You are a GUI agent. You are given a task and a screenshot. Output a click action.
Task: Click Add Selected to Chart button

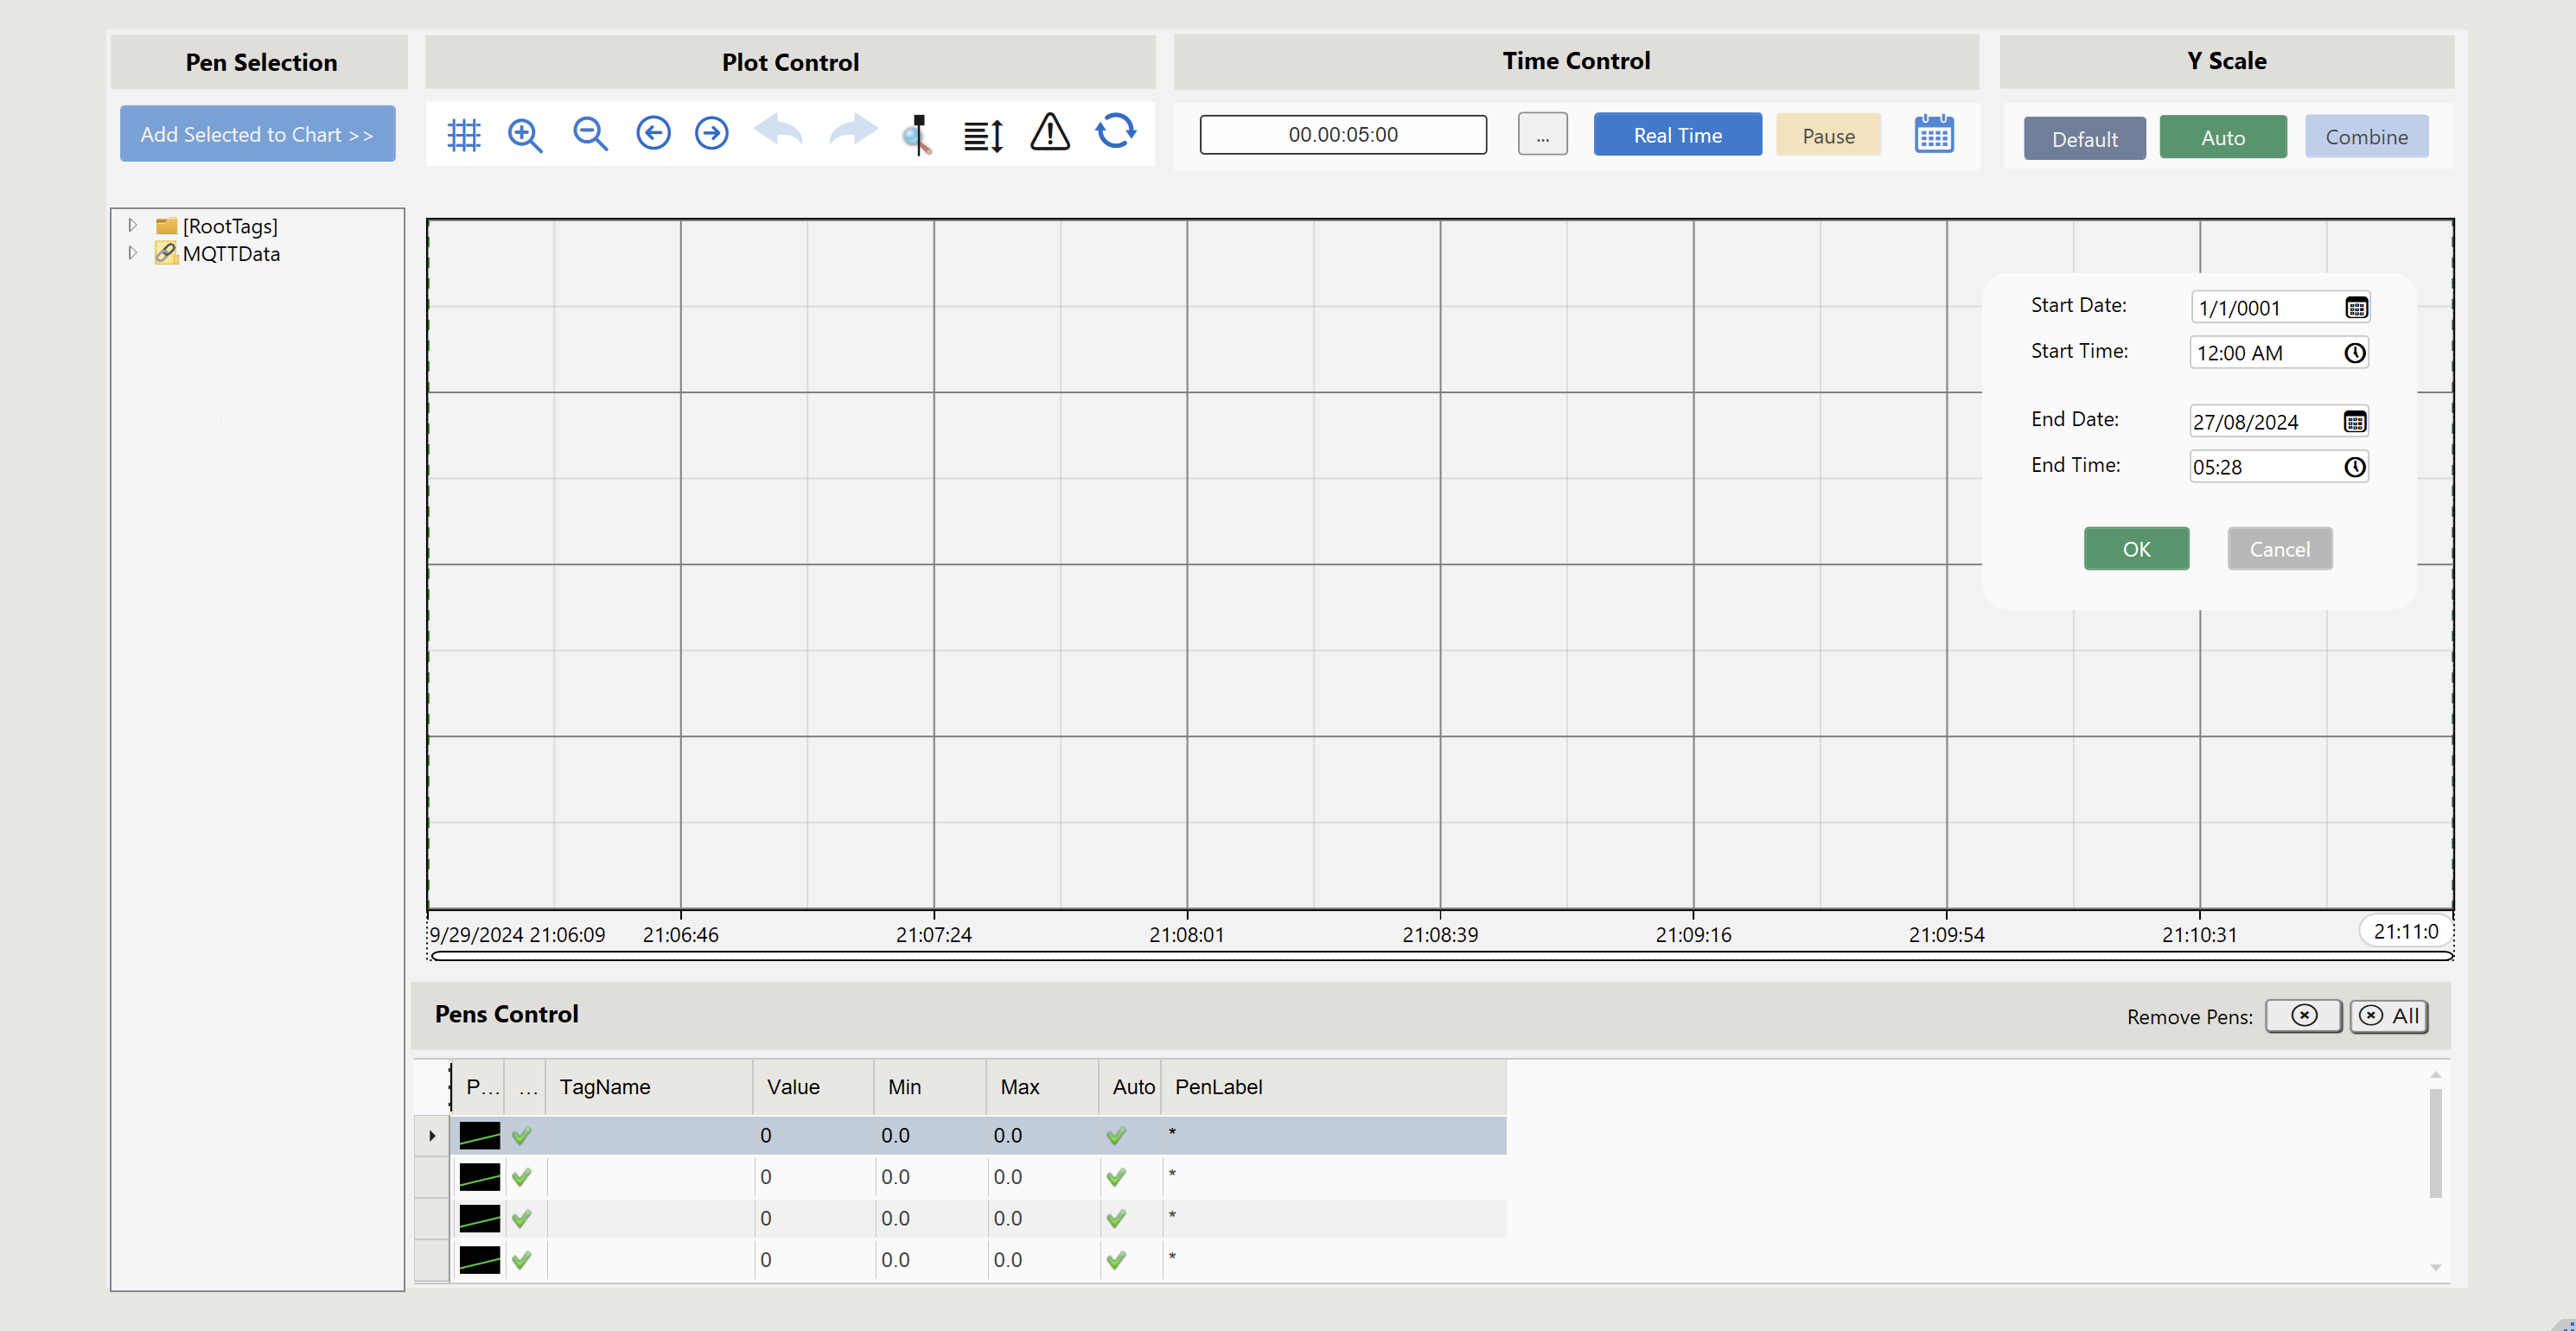(257, 134)
